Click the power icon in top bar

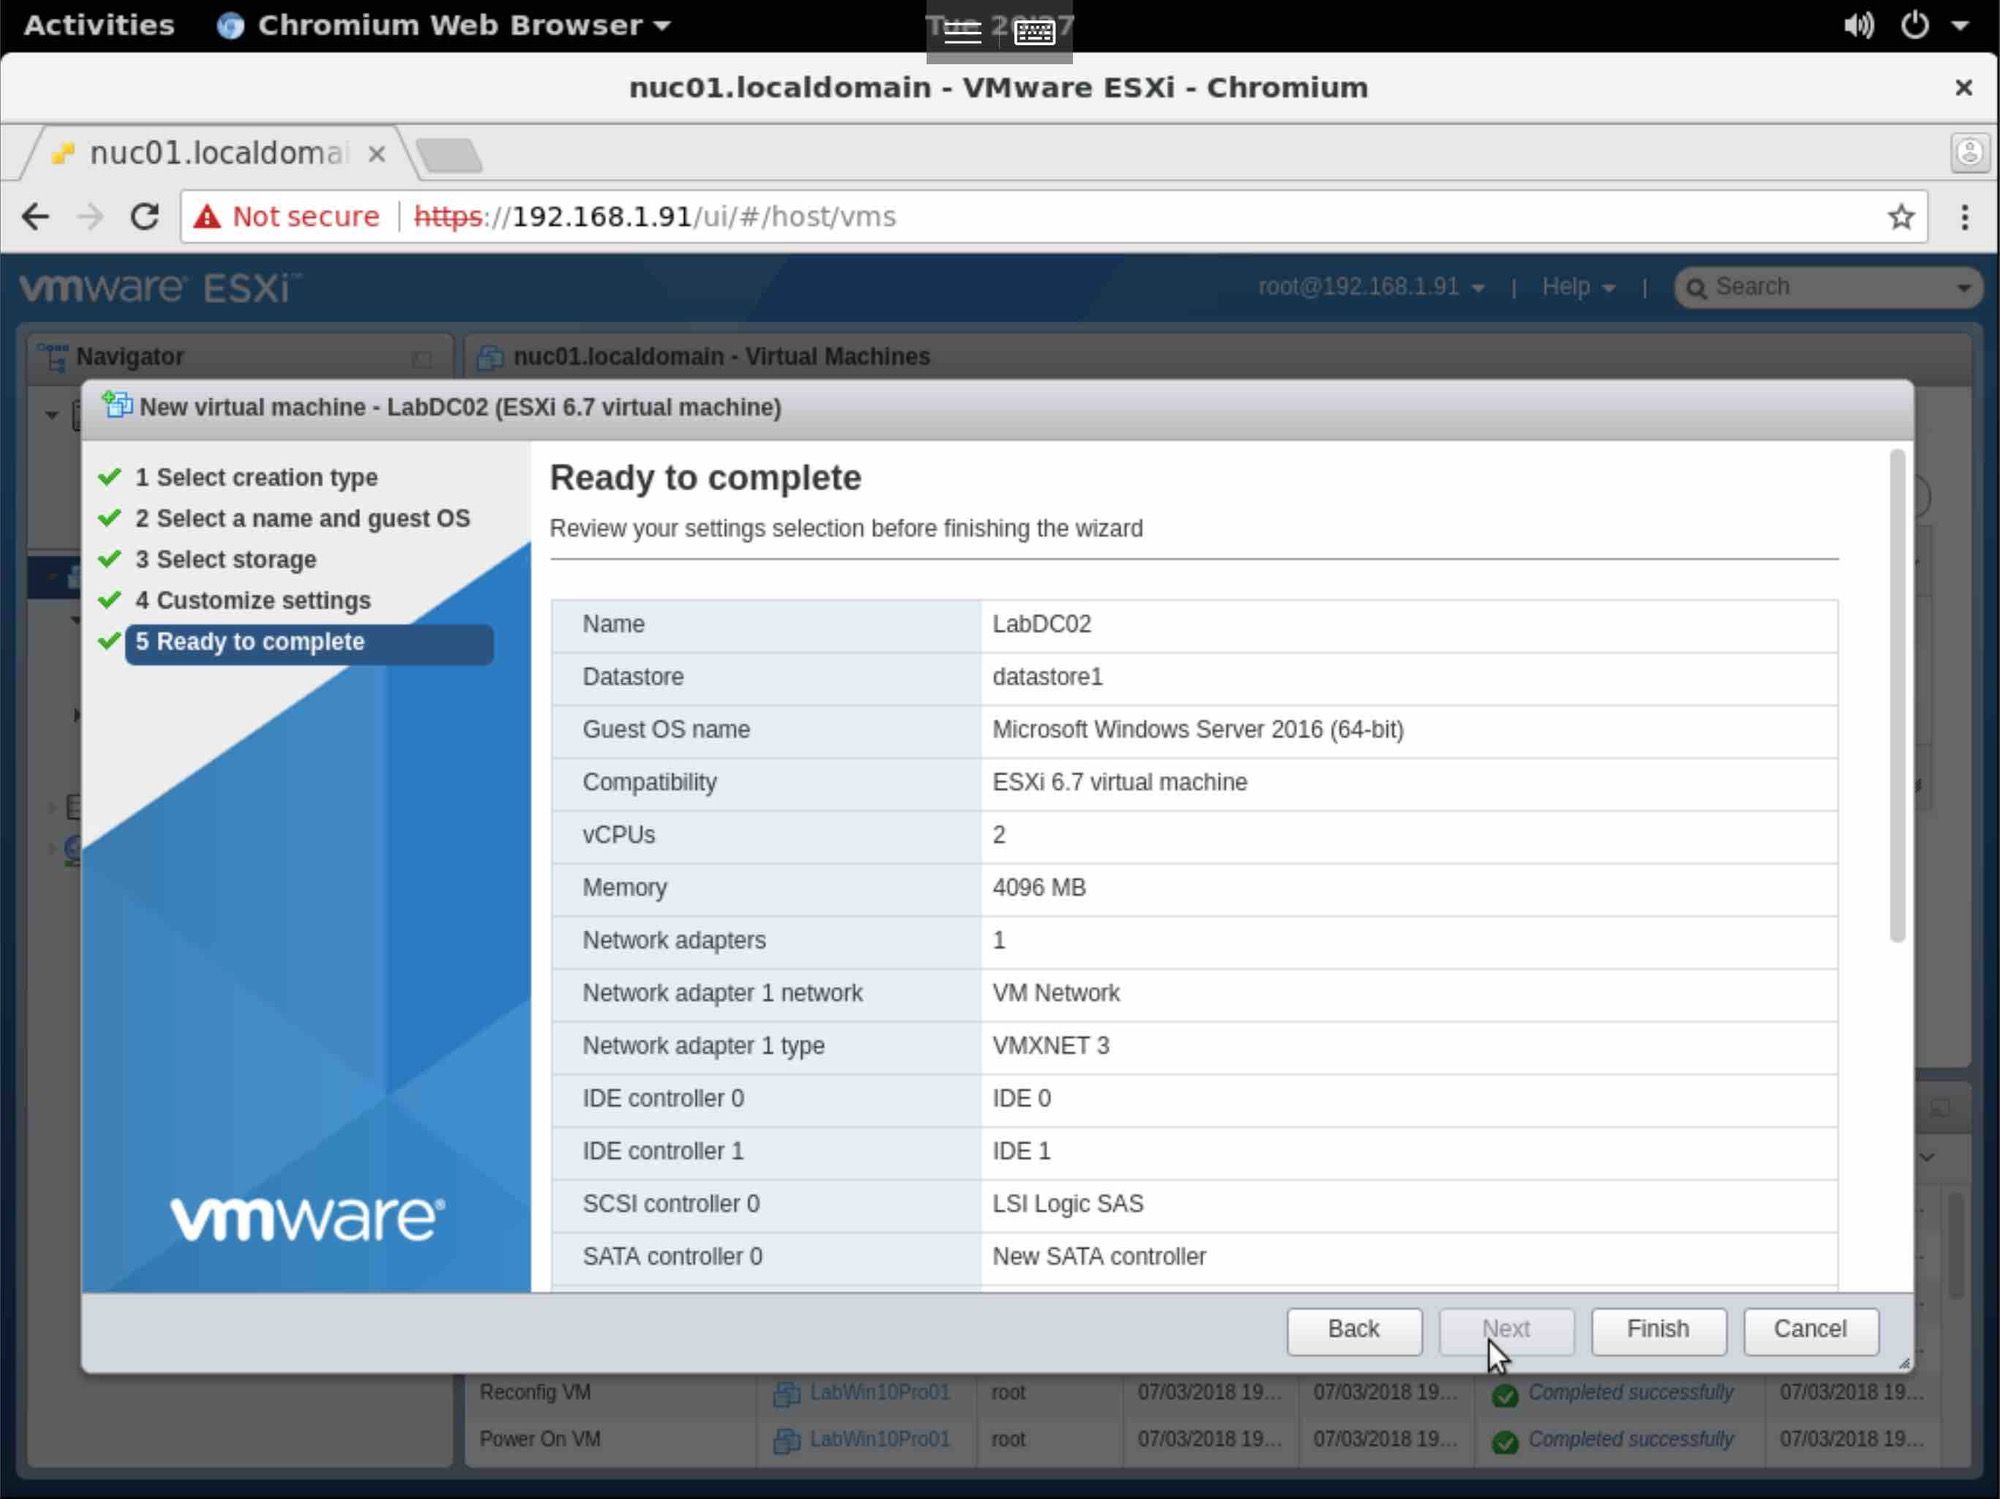[x=1914, y=25]
